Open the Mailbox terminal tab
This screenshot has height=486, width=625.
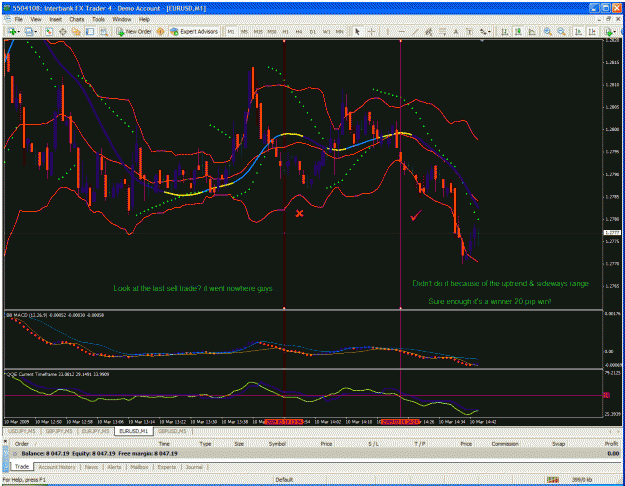[139, 467]
